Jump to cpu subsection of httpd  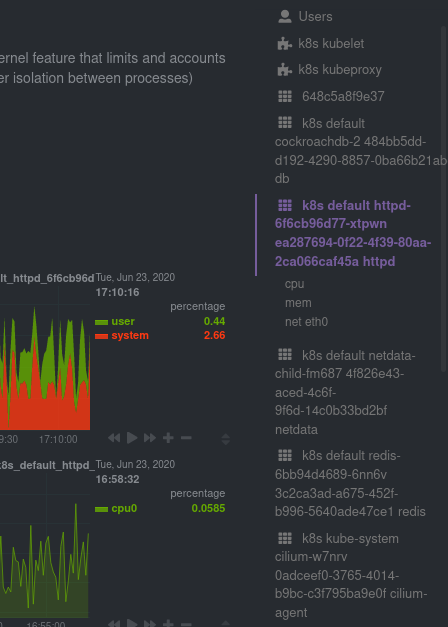coord(294,284)
